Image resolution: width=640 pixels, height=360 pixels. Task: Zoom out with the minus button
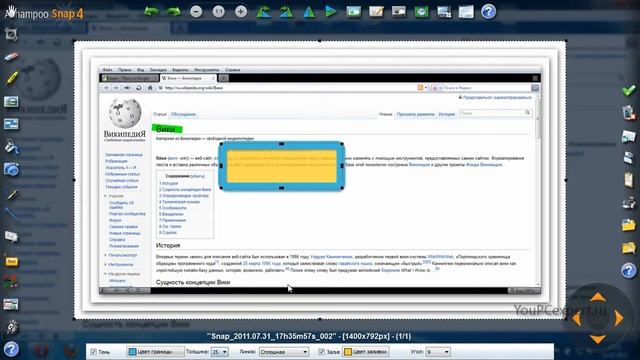[x=196, y=11]
